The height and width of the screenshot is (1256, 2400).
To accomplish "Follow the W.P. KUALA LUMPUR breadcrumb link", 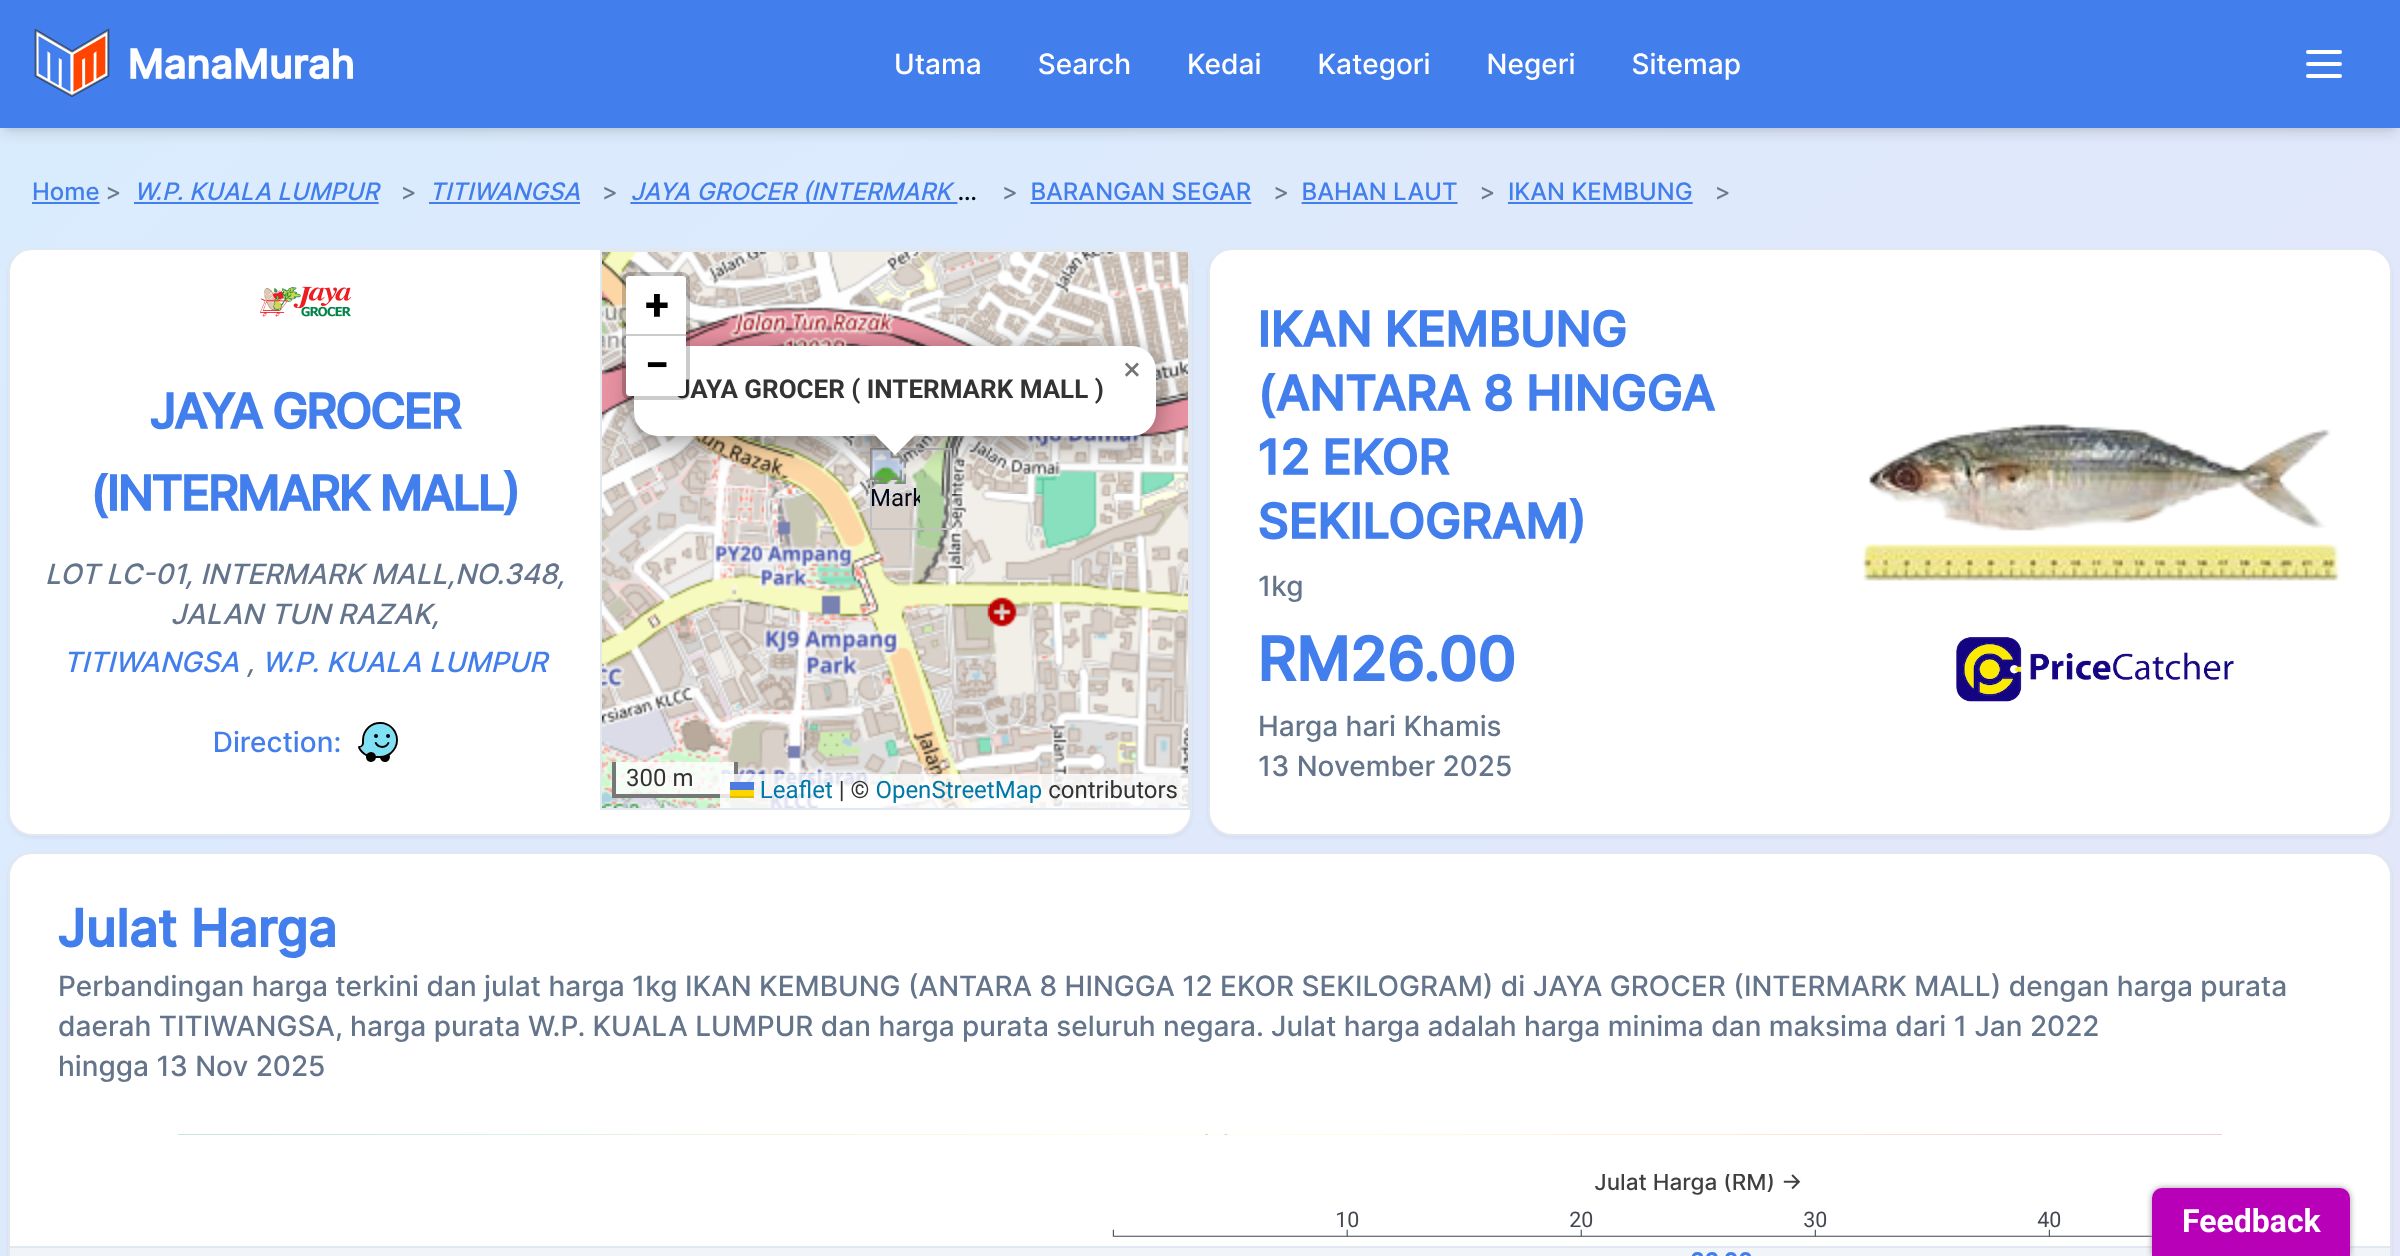I will pos(257,191).
